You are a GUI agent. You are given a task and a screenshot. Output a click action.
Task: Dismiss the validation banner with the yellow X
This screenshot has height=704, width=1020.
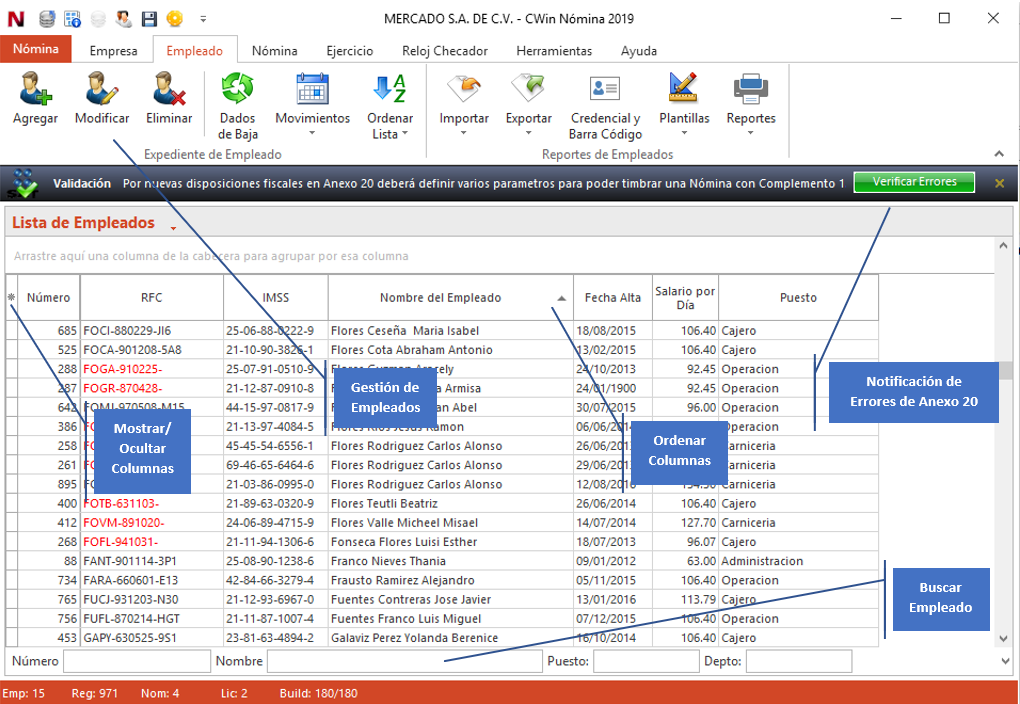tap(1000, 183)
